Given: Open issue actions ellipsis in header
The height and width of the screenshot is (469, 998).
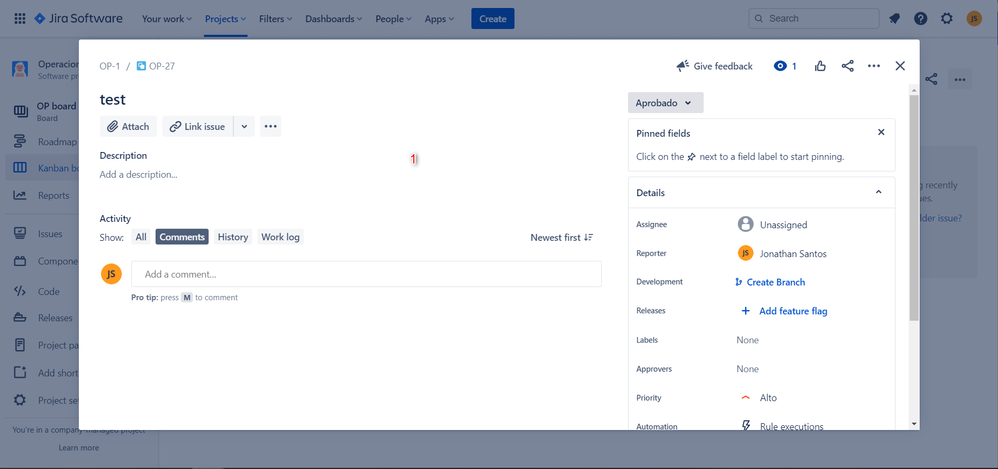Looking at the screenshot, I should tap(874, 66).
